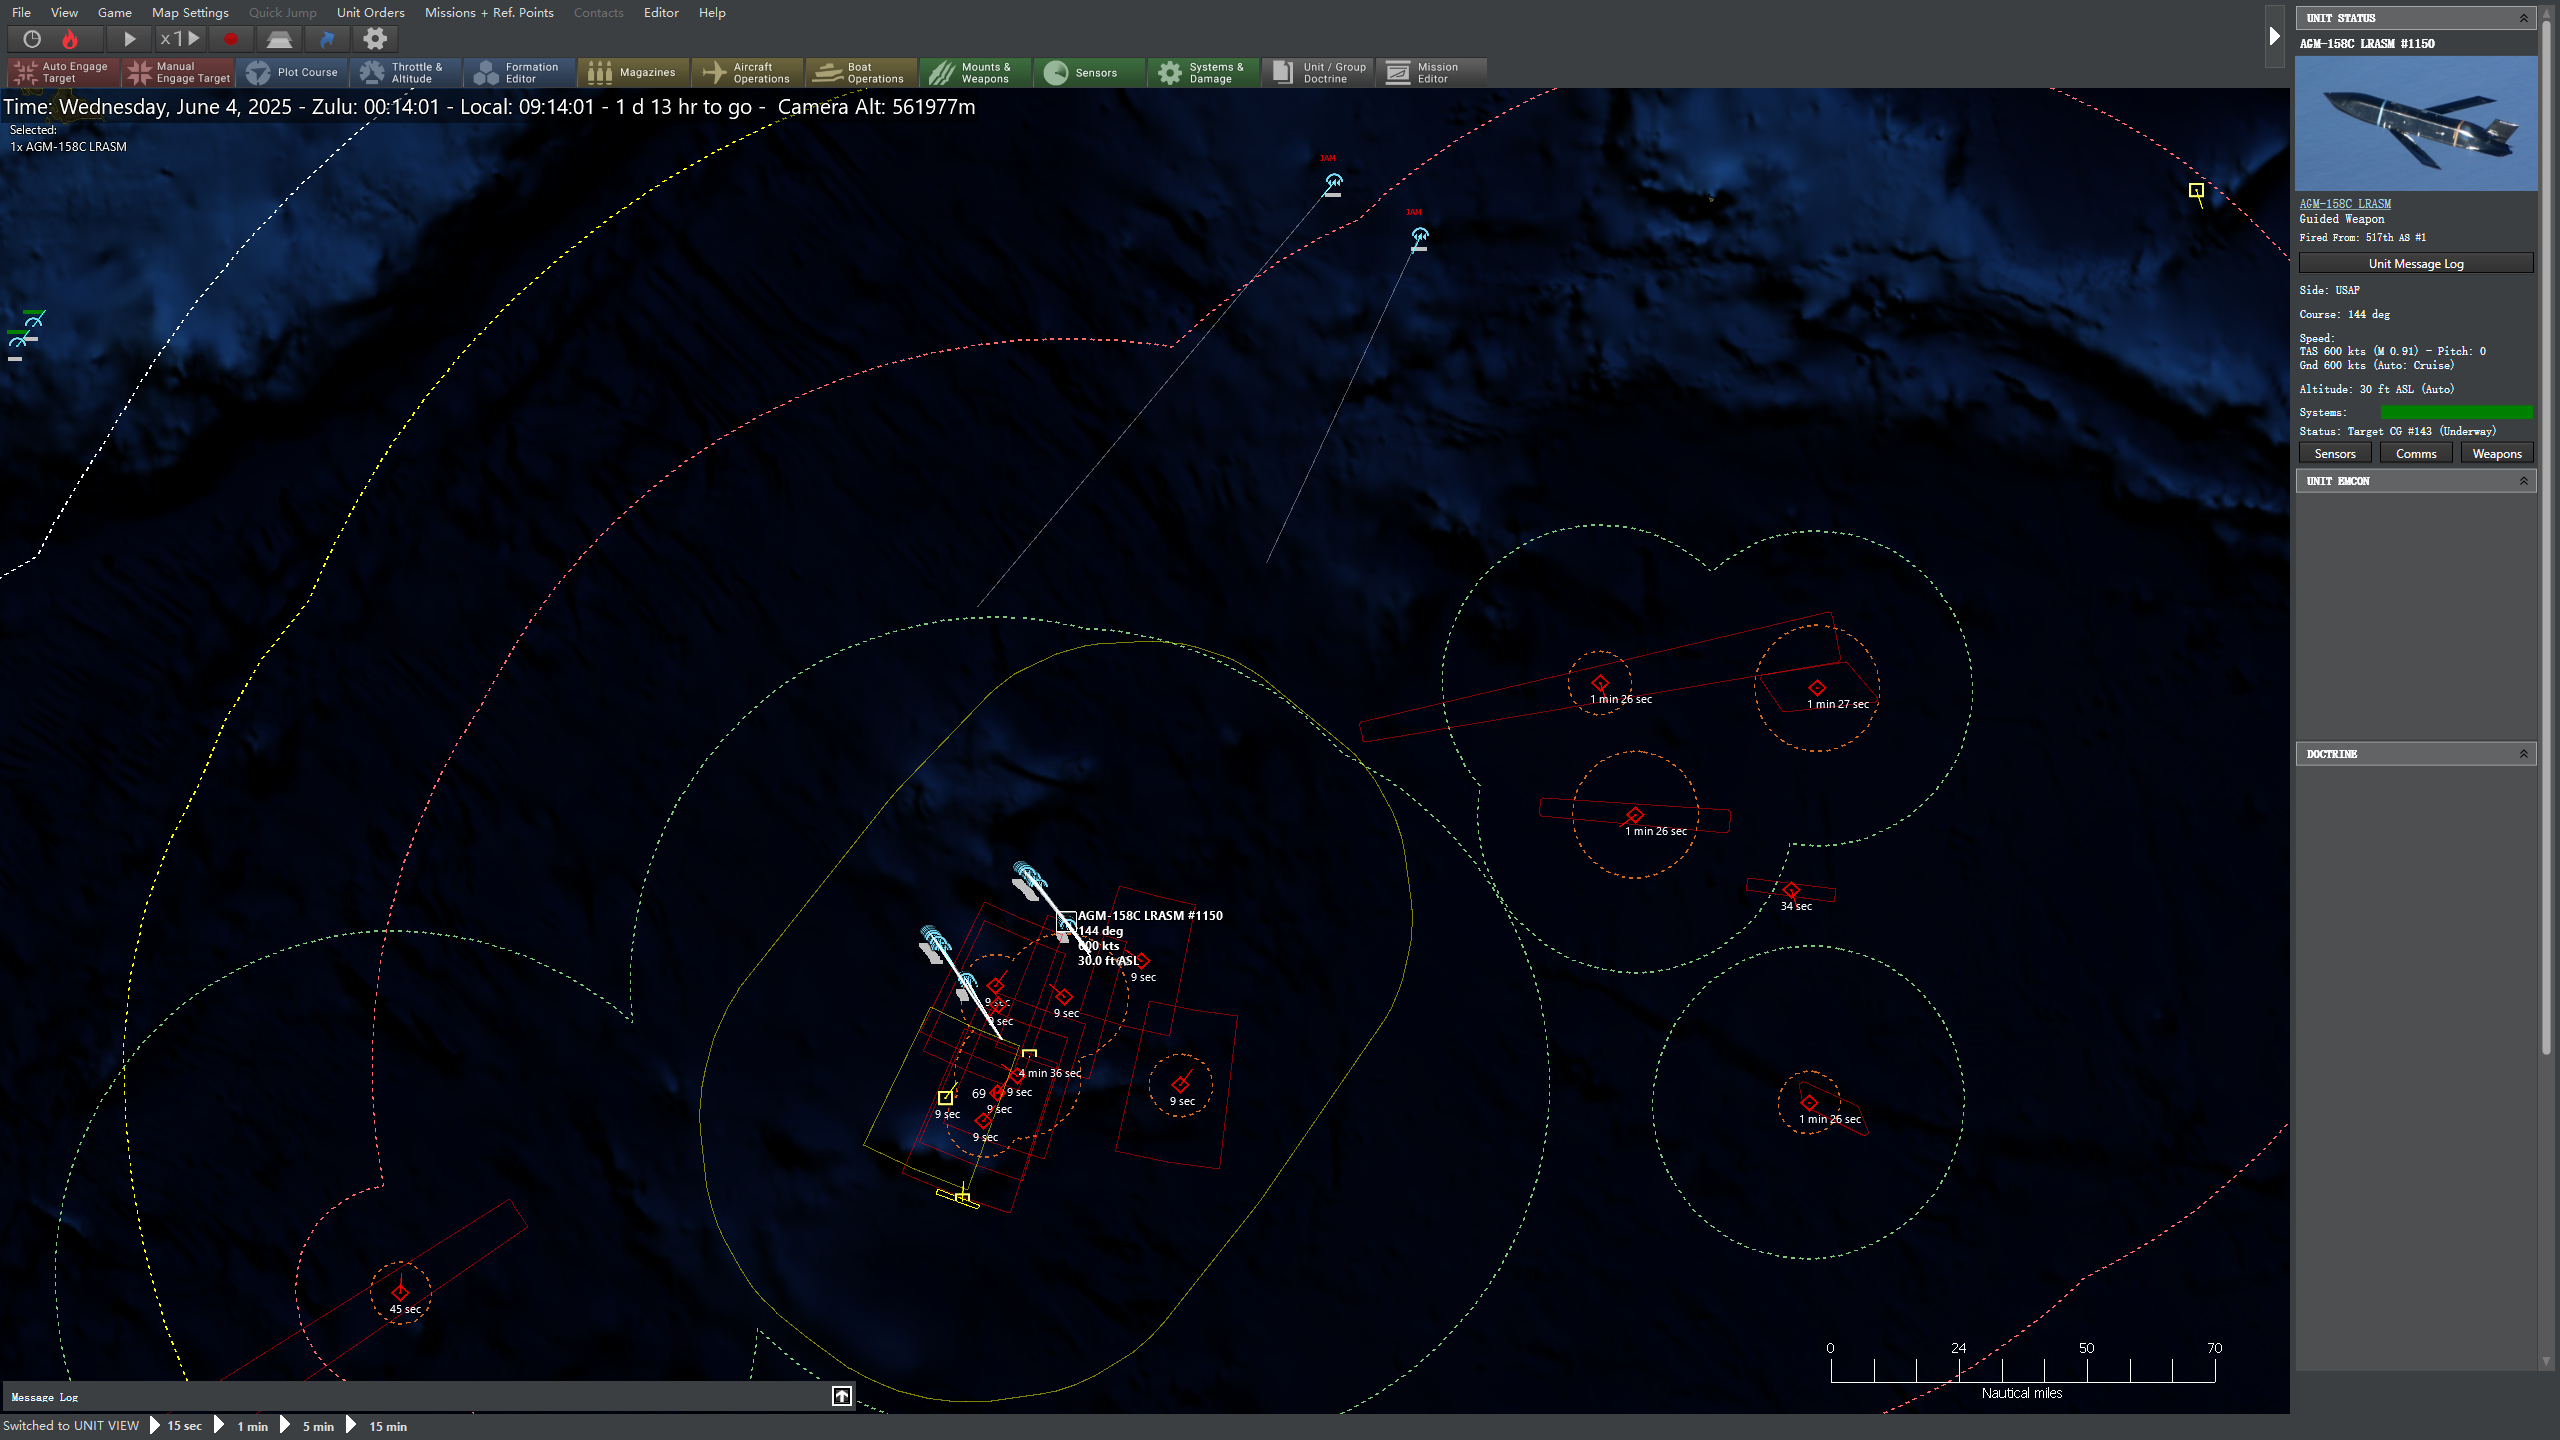This screenshot has width=2560, height=1440.
Task: Click the Unit Message Log button
Action: pos(2415,264)
